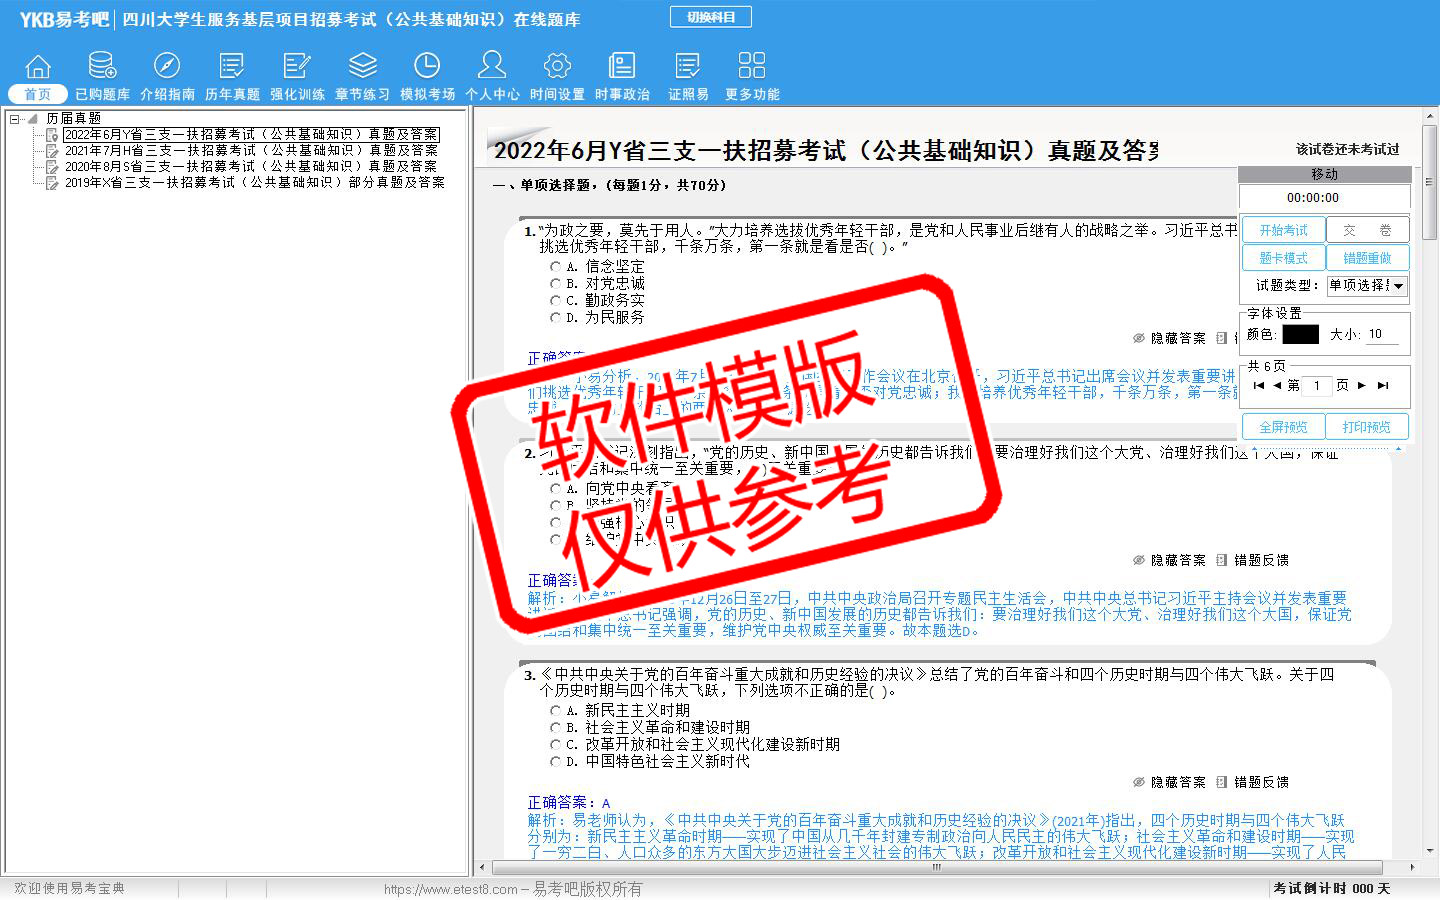Open the 证照易 toolbar icon
This screenshot has height=900, width=1440.
pos(688,77)
